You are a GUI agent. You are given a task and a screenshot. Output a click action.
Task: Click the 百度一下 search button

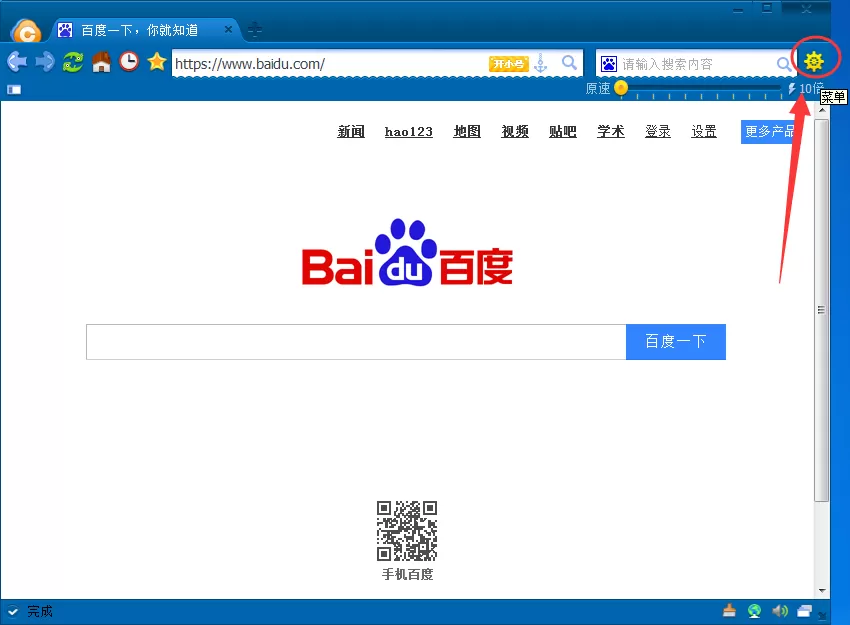pos(675,342)
